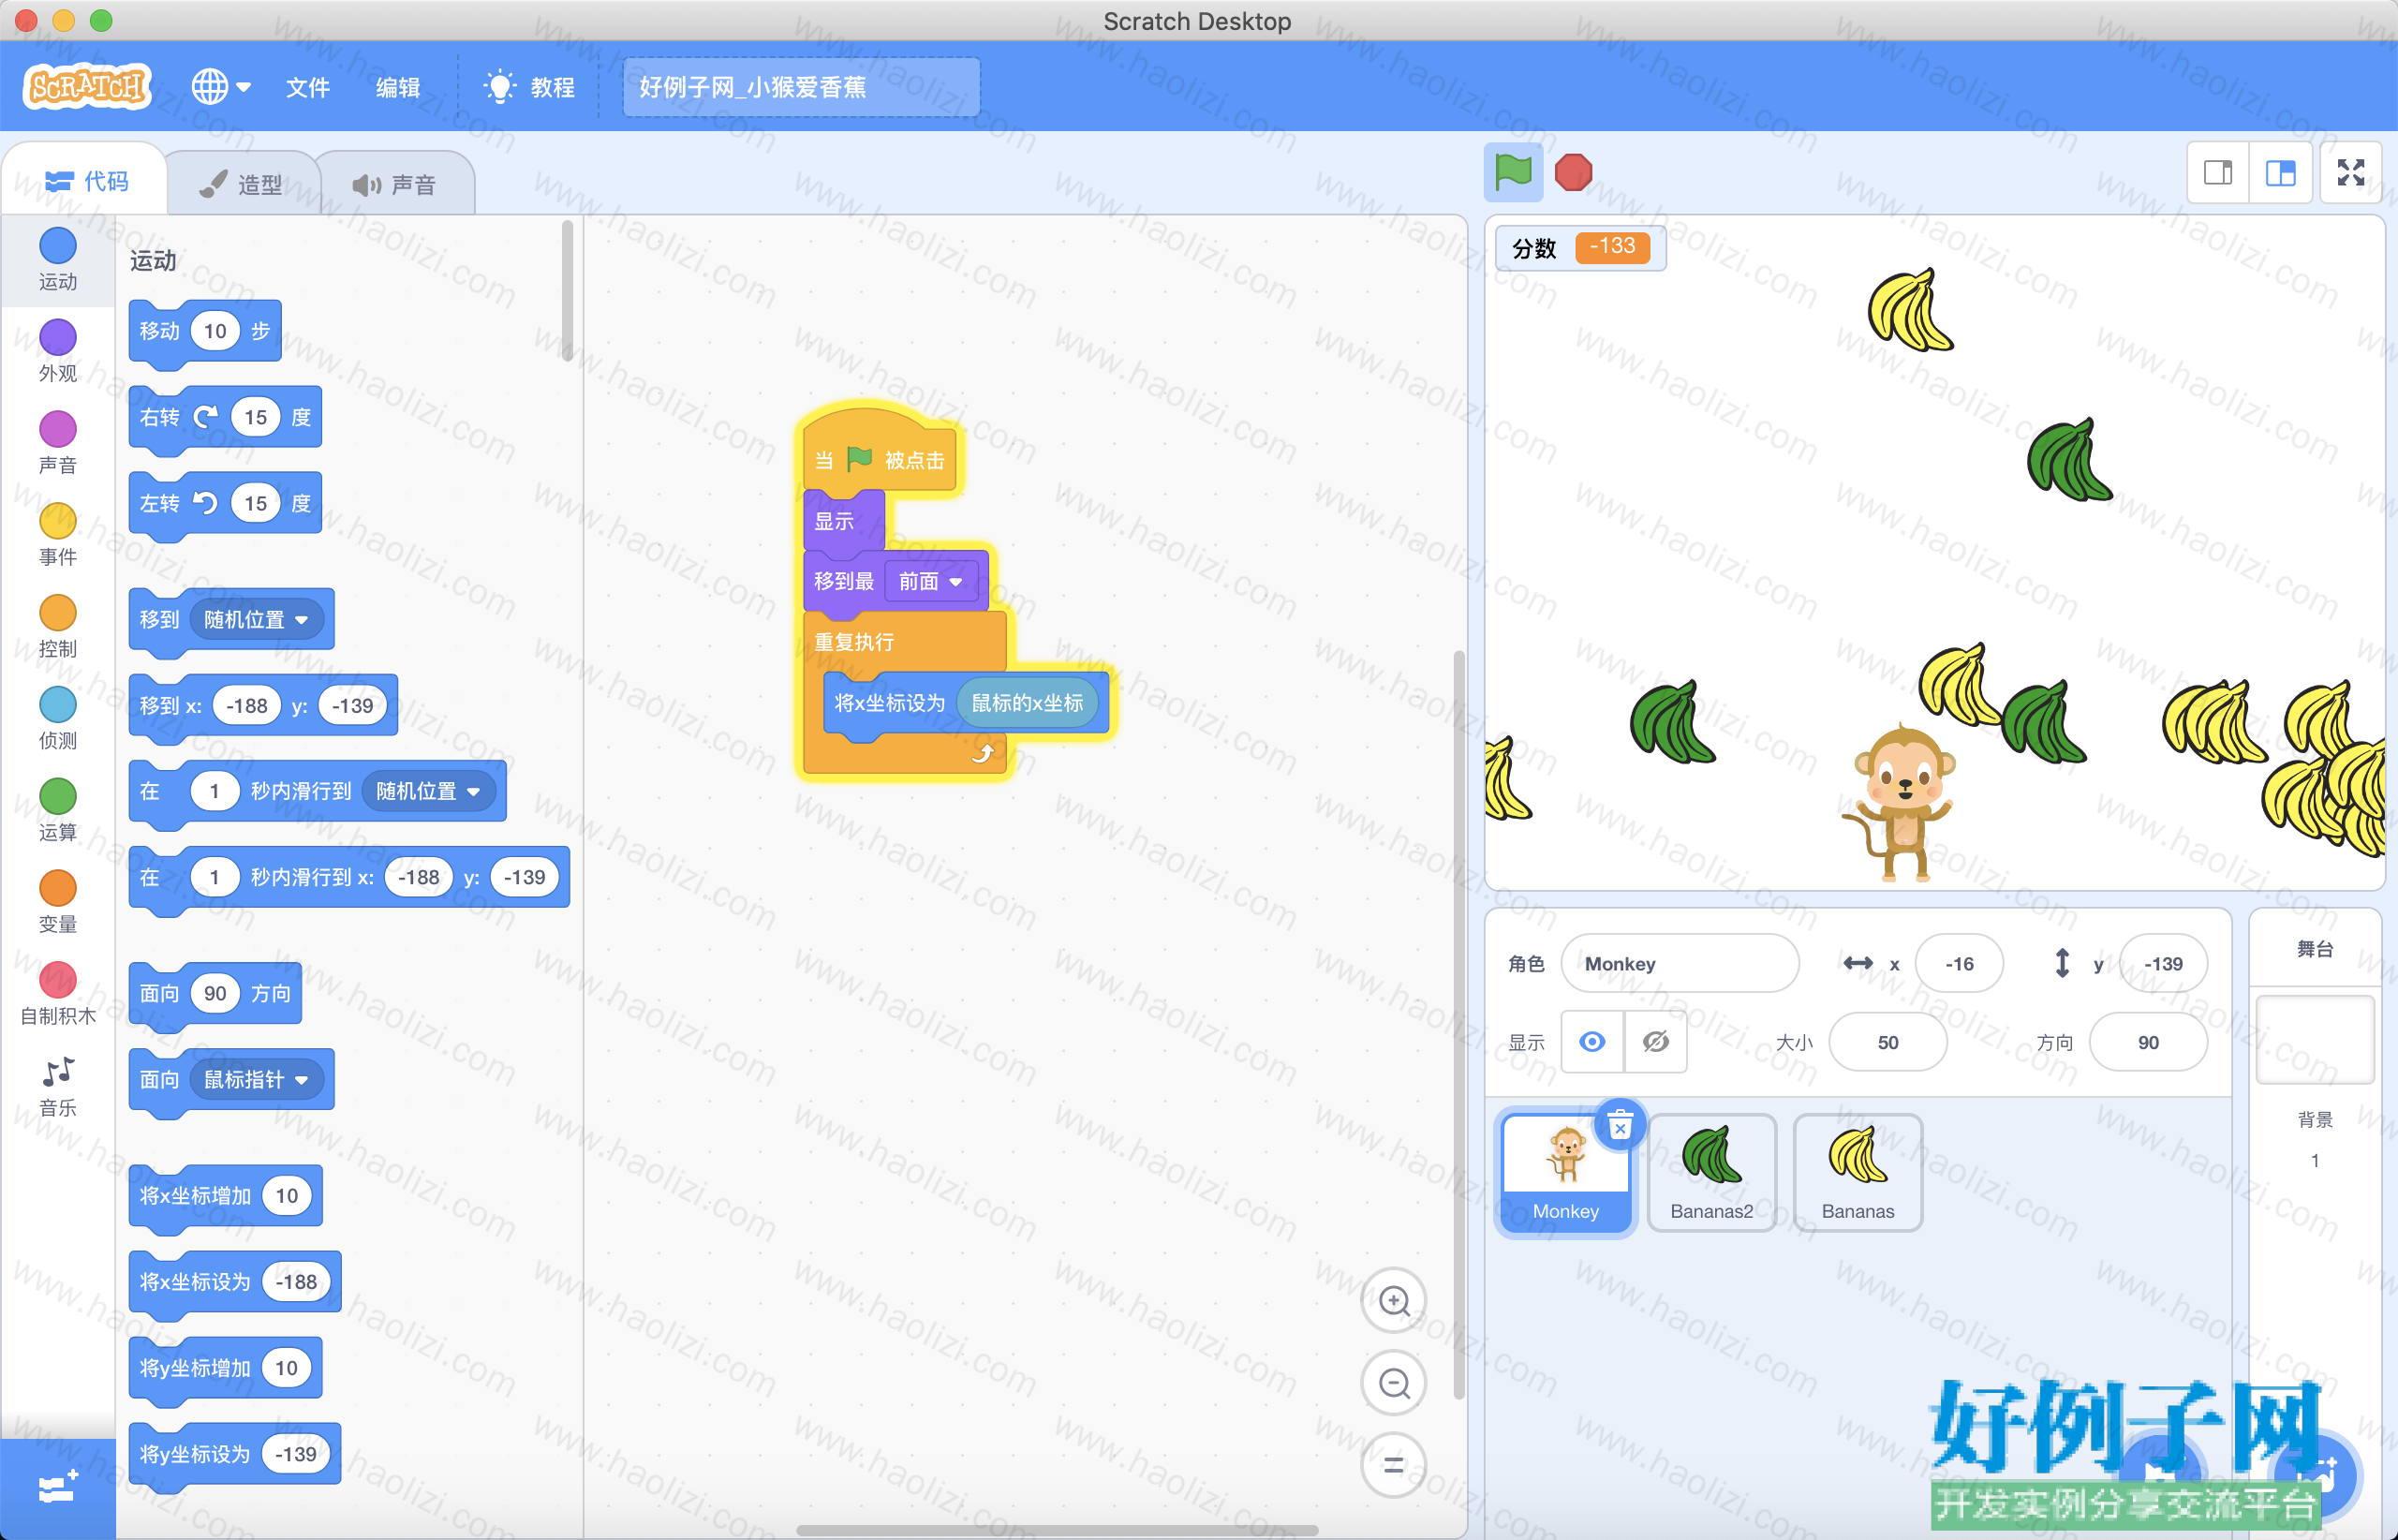
Task: Select the Bananas2 sprite thumbnail
Action: pos(1712,1174)
